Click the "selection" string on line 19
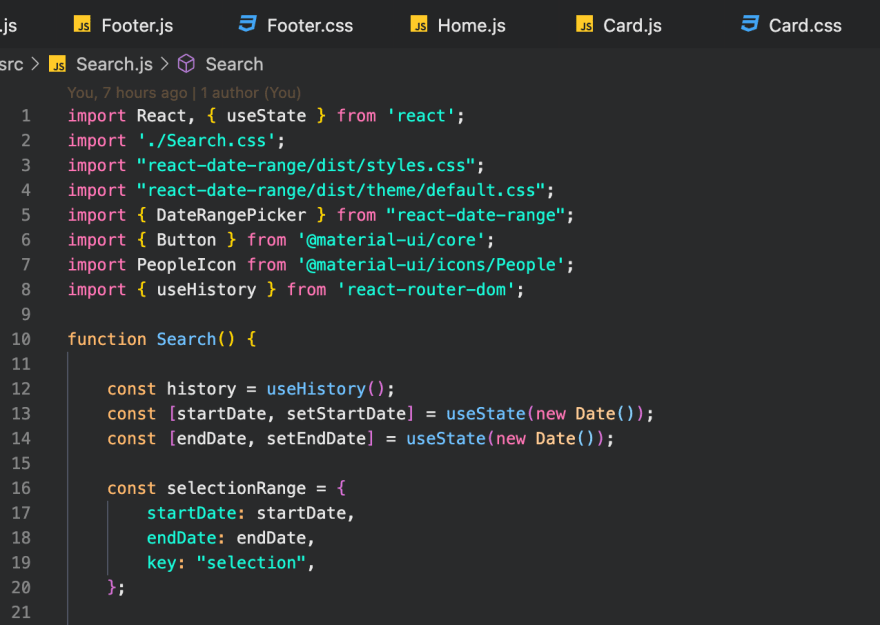880x625 pixels. pos(251,562)
